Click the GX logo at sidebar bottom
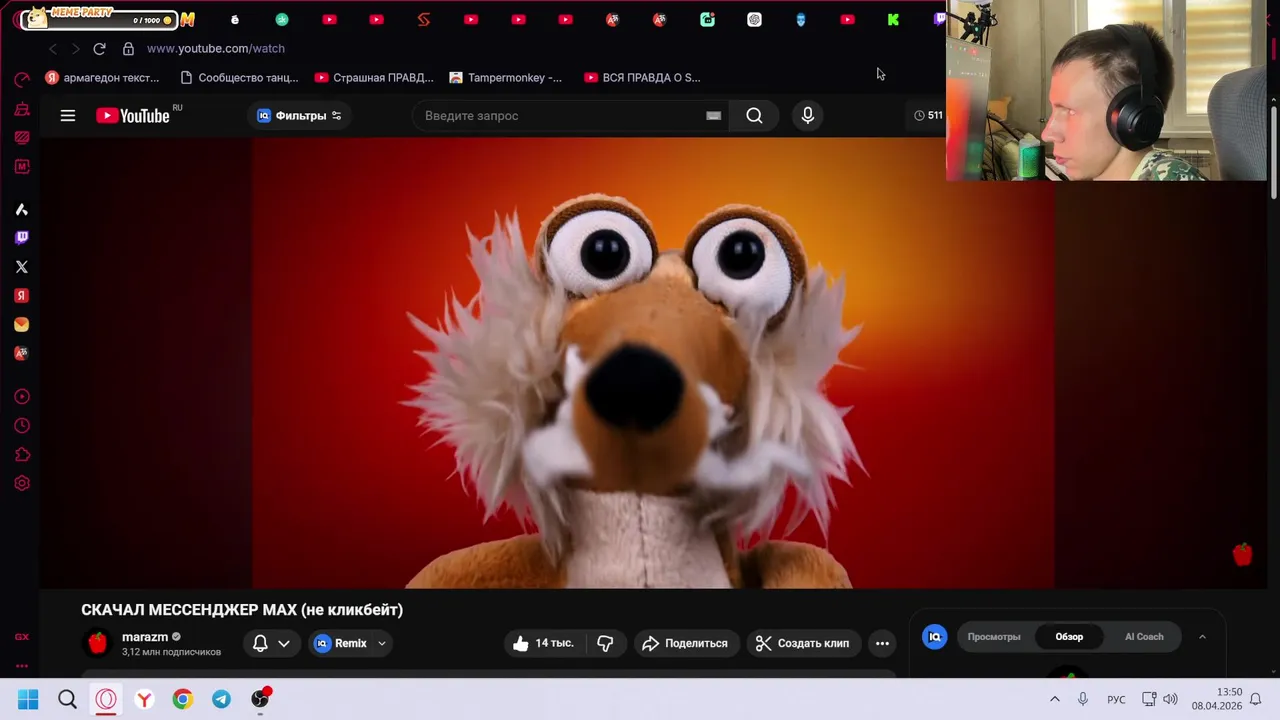1280x720 pixels. pos(22,637)
